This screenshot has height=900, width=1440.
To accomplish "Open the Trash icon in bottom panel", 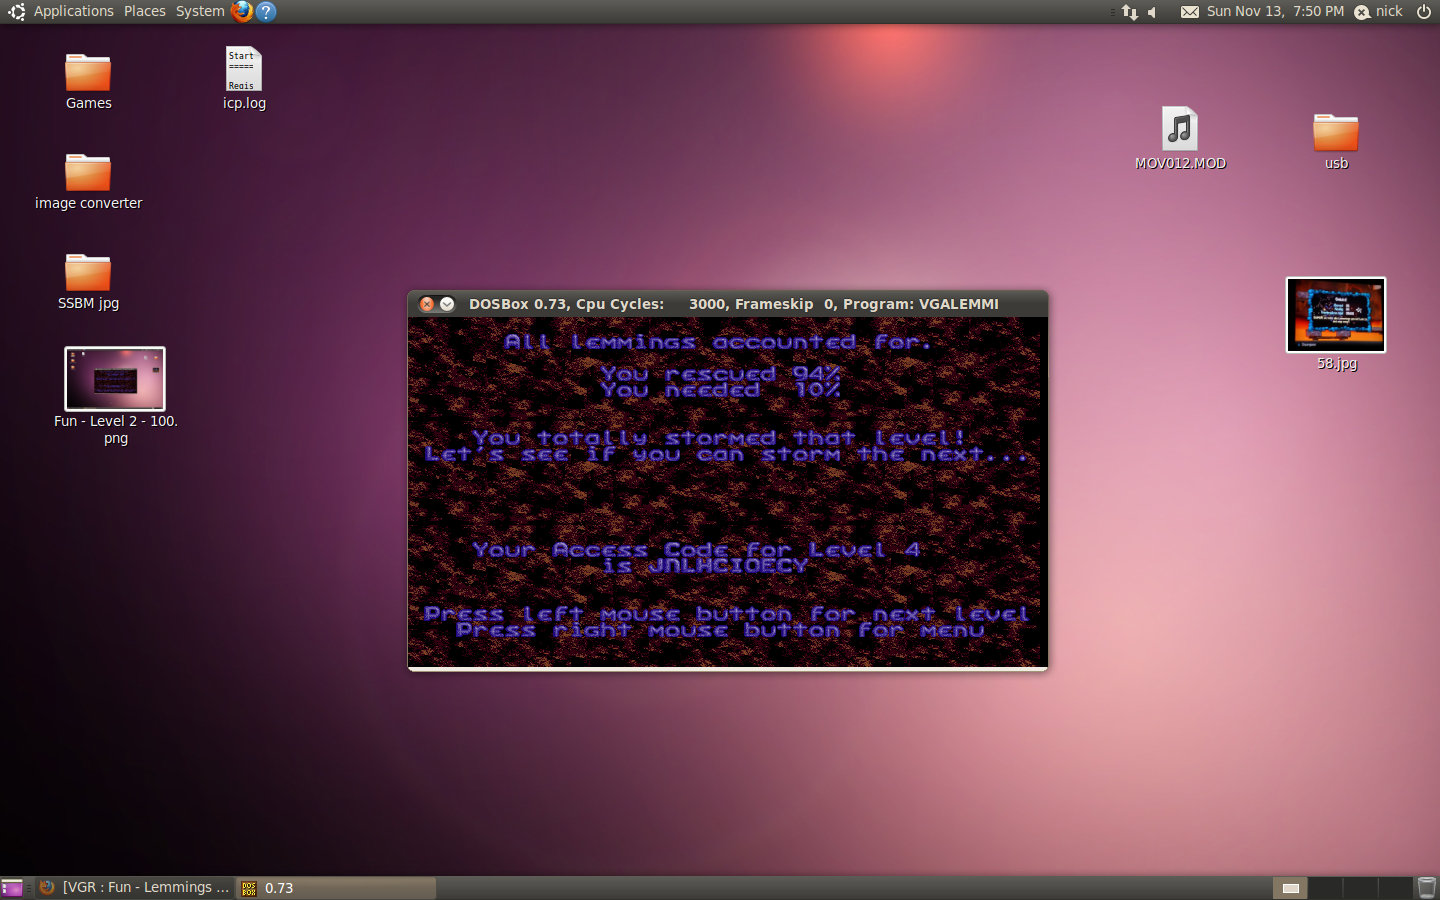I will [1426, 887].
